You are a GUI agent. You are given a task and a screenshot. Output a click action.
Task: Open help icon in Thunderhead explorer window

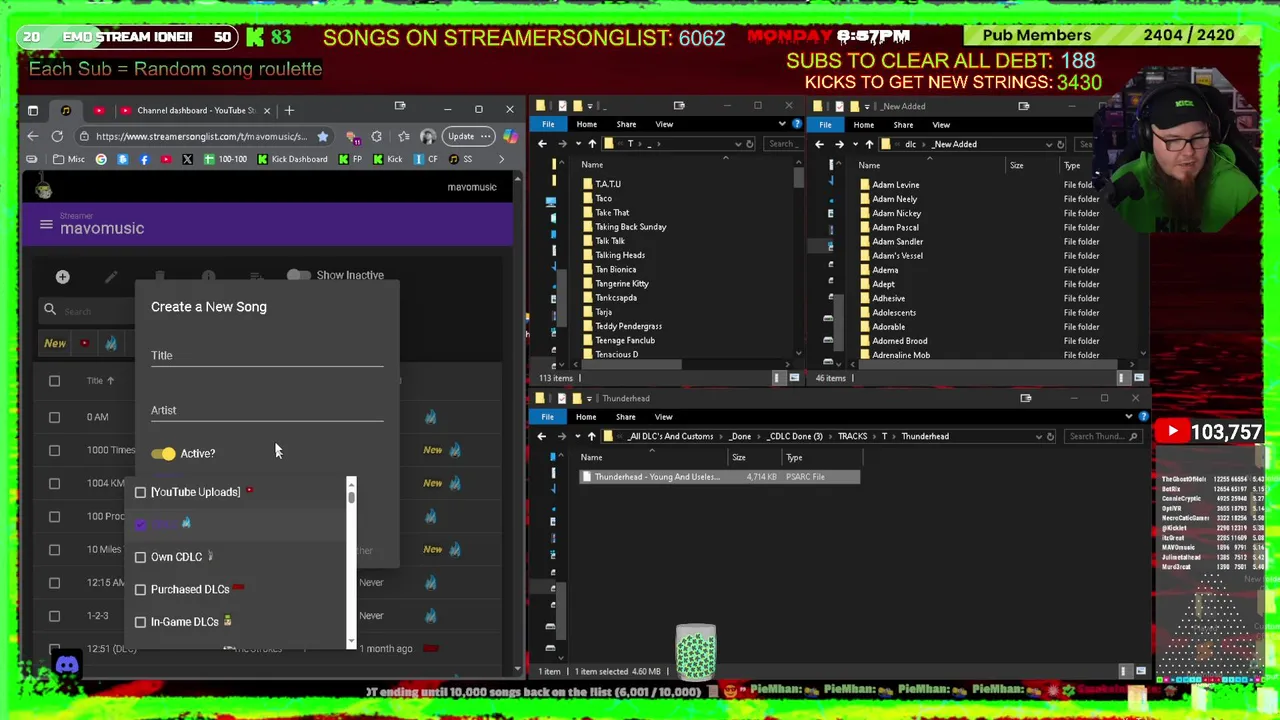1143,416
